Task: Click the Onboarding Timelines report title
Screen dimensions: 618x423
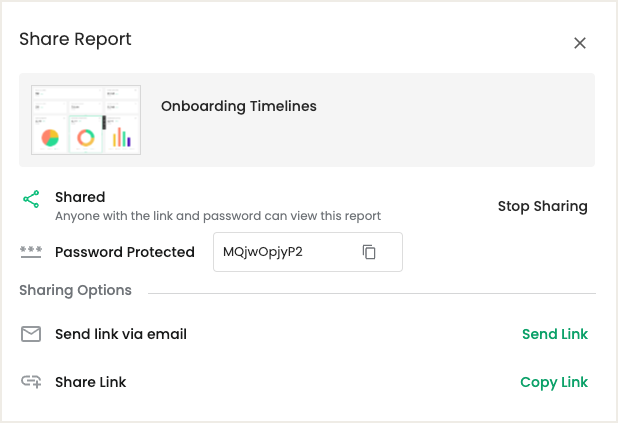Action: coord(238,106)
